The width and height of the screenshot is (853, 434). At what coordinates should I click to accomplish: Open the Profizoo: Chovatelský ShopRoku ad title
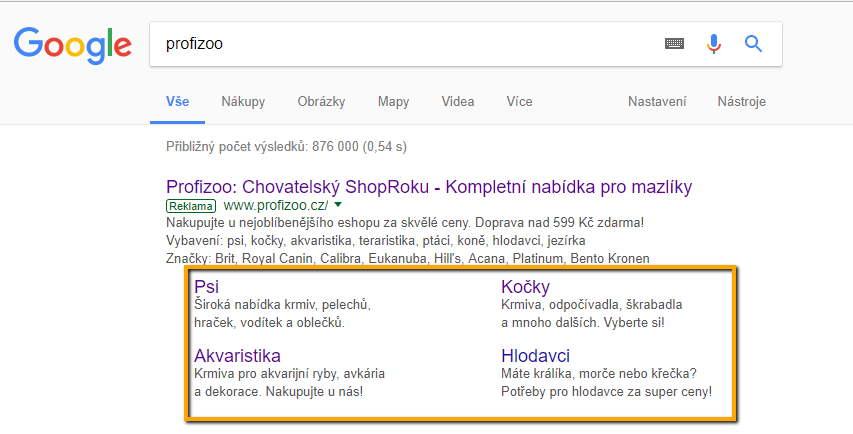point(429,187)
